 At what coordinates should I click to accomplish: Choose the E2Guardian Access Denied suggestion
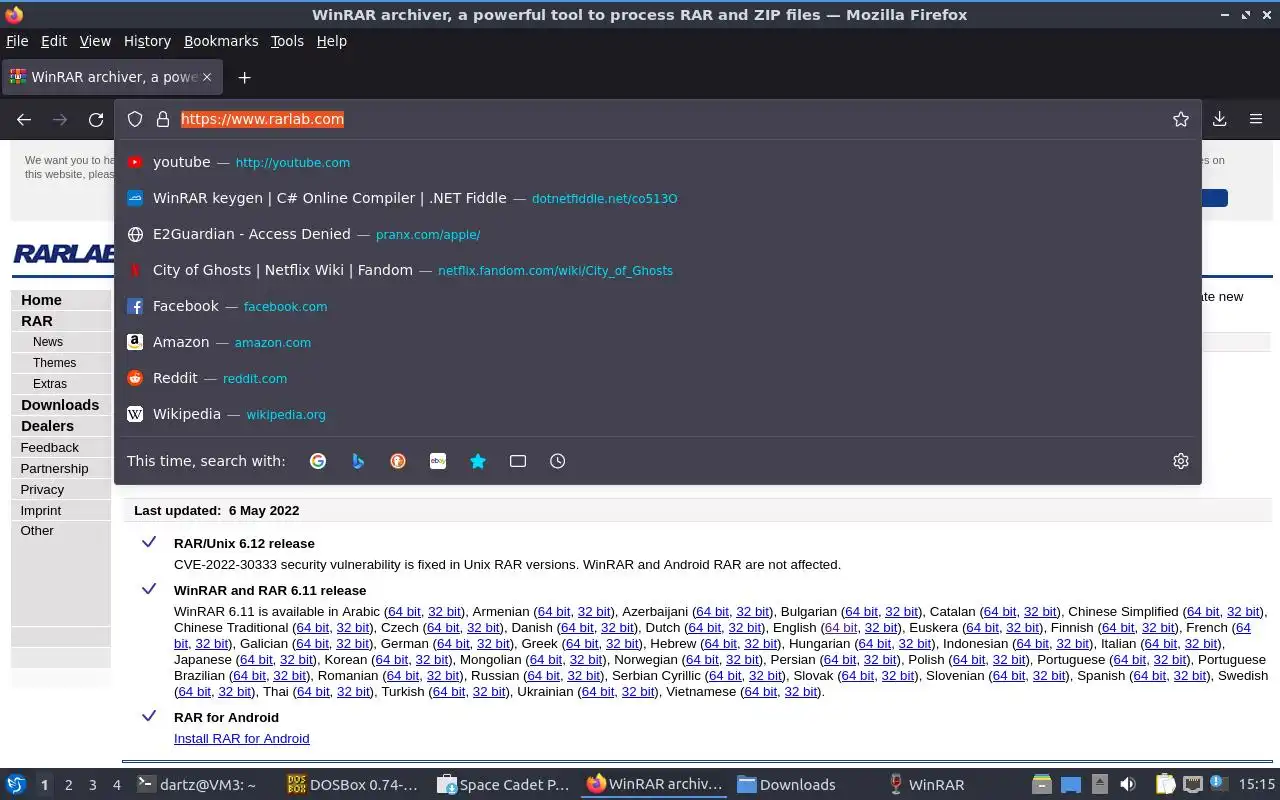pyautogui.click(x=658, y=234)
